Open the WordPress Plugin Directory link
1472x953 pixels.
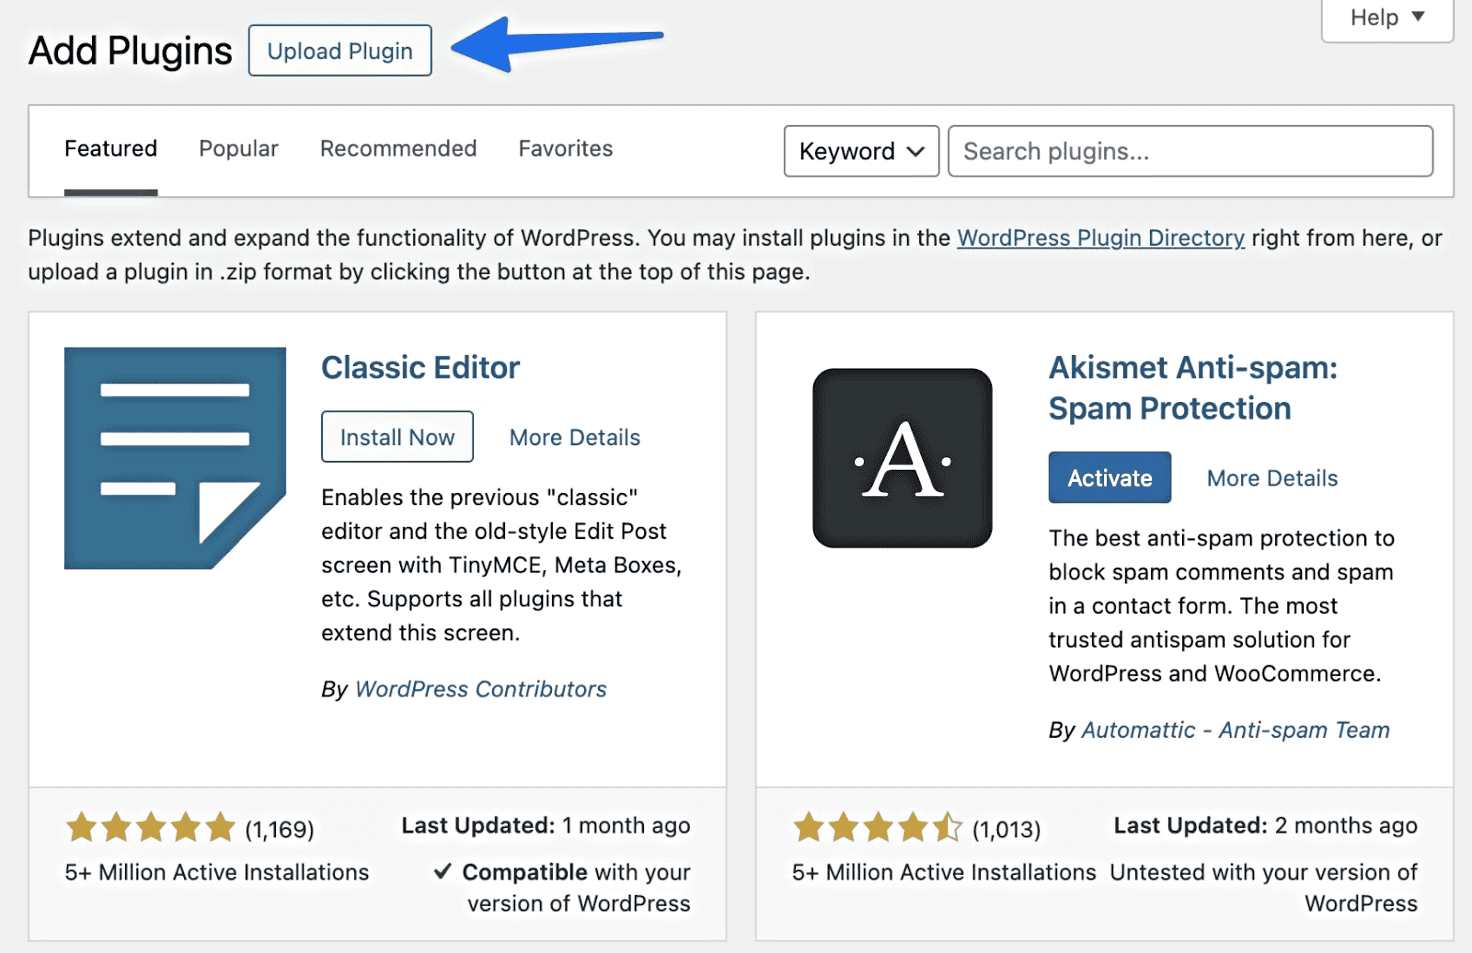(x=1100, y=238)
